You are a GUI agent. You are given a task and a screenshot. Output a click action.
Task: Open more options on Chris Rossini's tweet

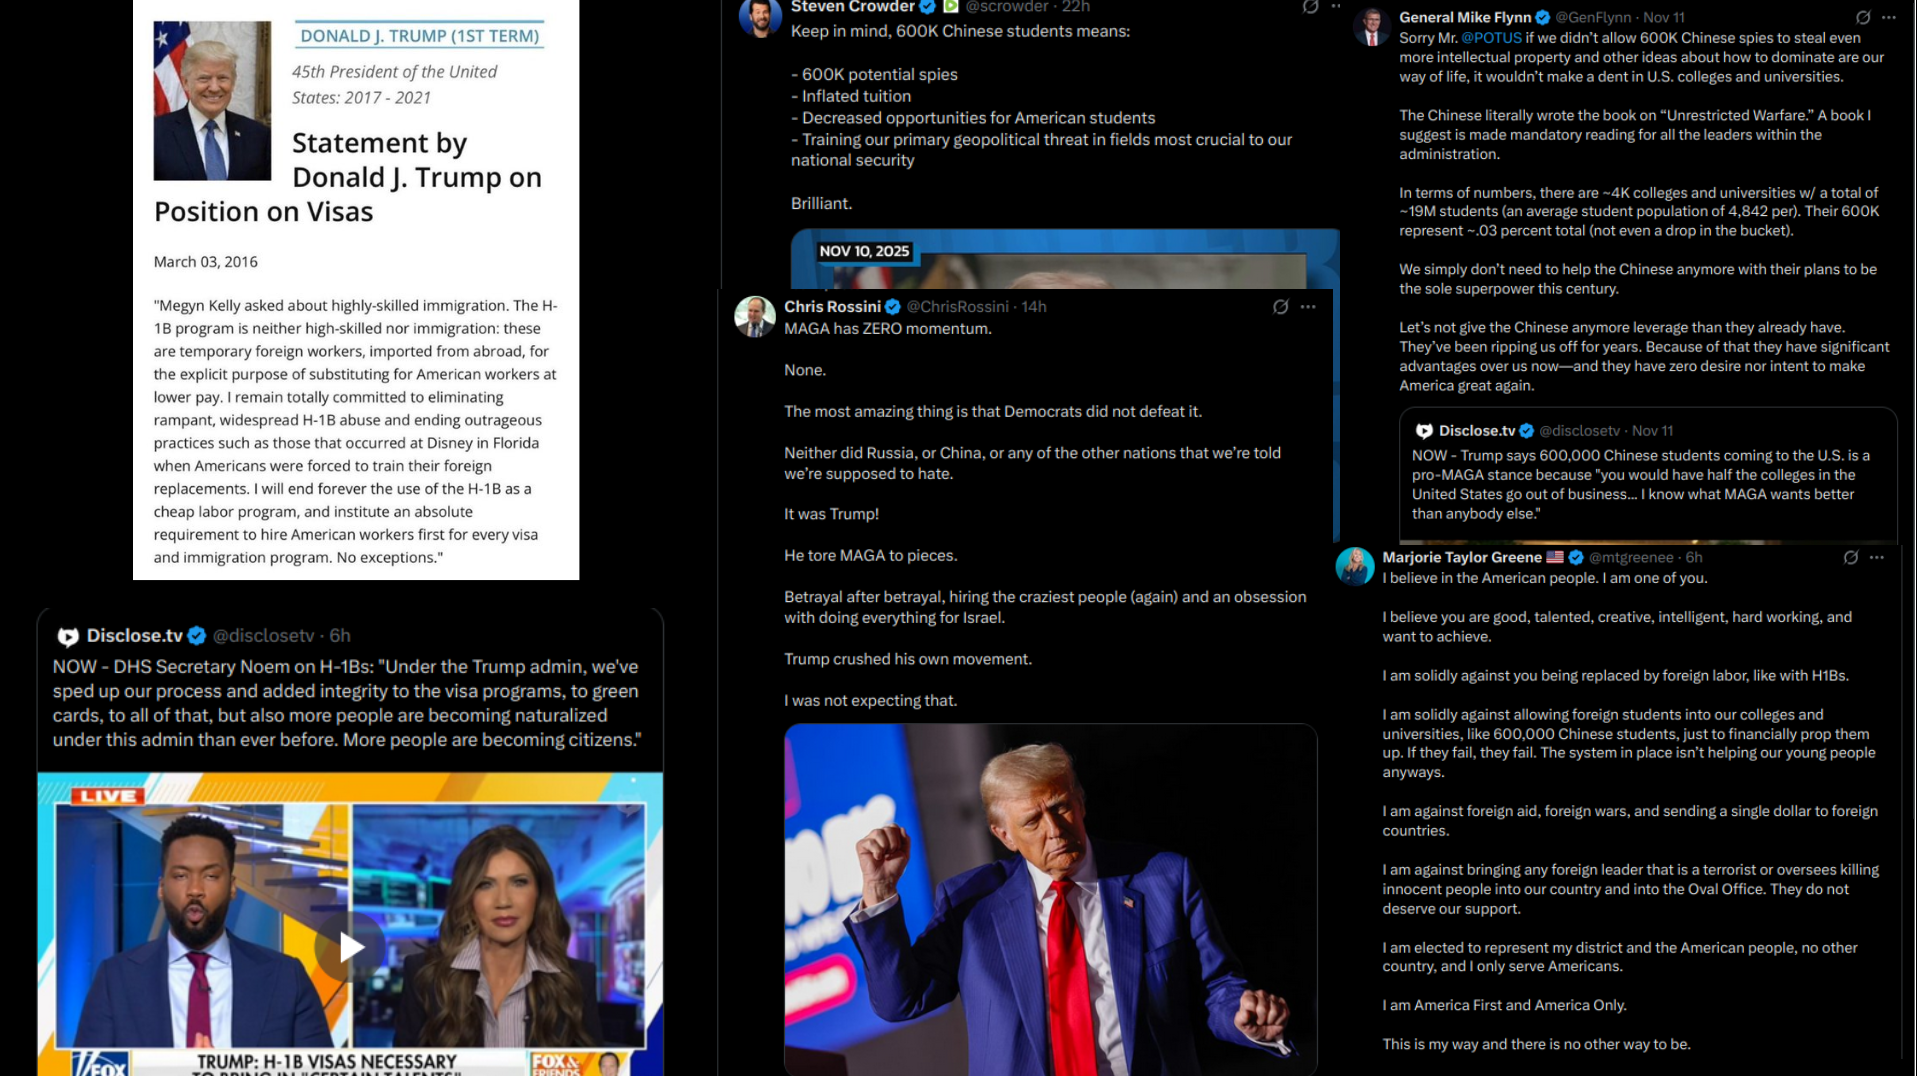click(1308, 307)
